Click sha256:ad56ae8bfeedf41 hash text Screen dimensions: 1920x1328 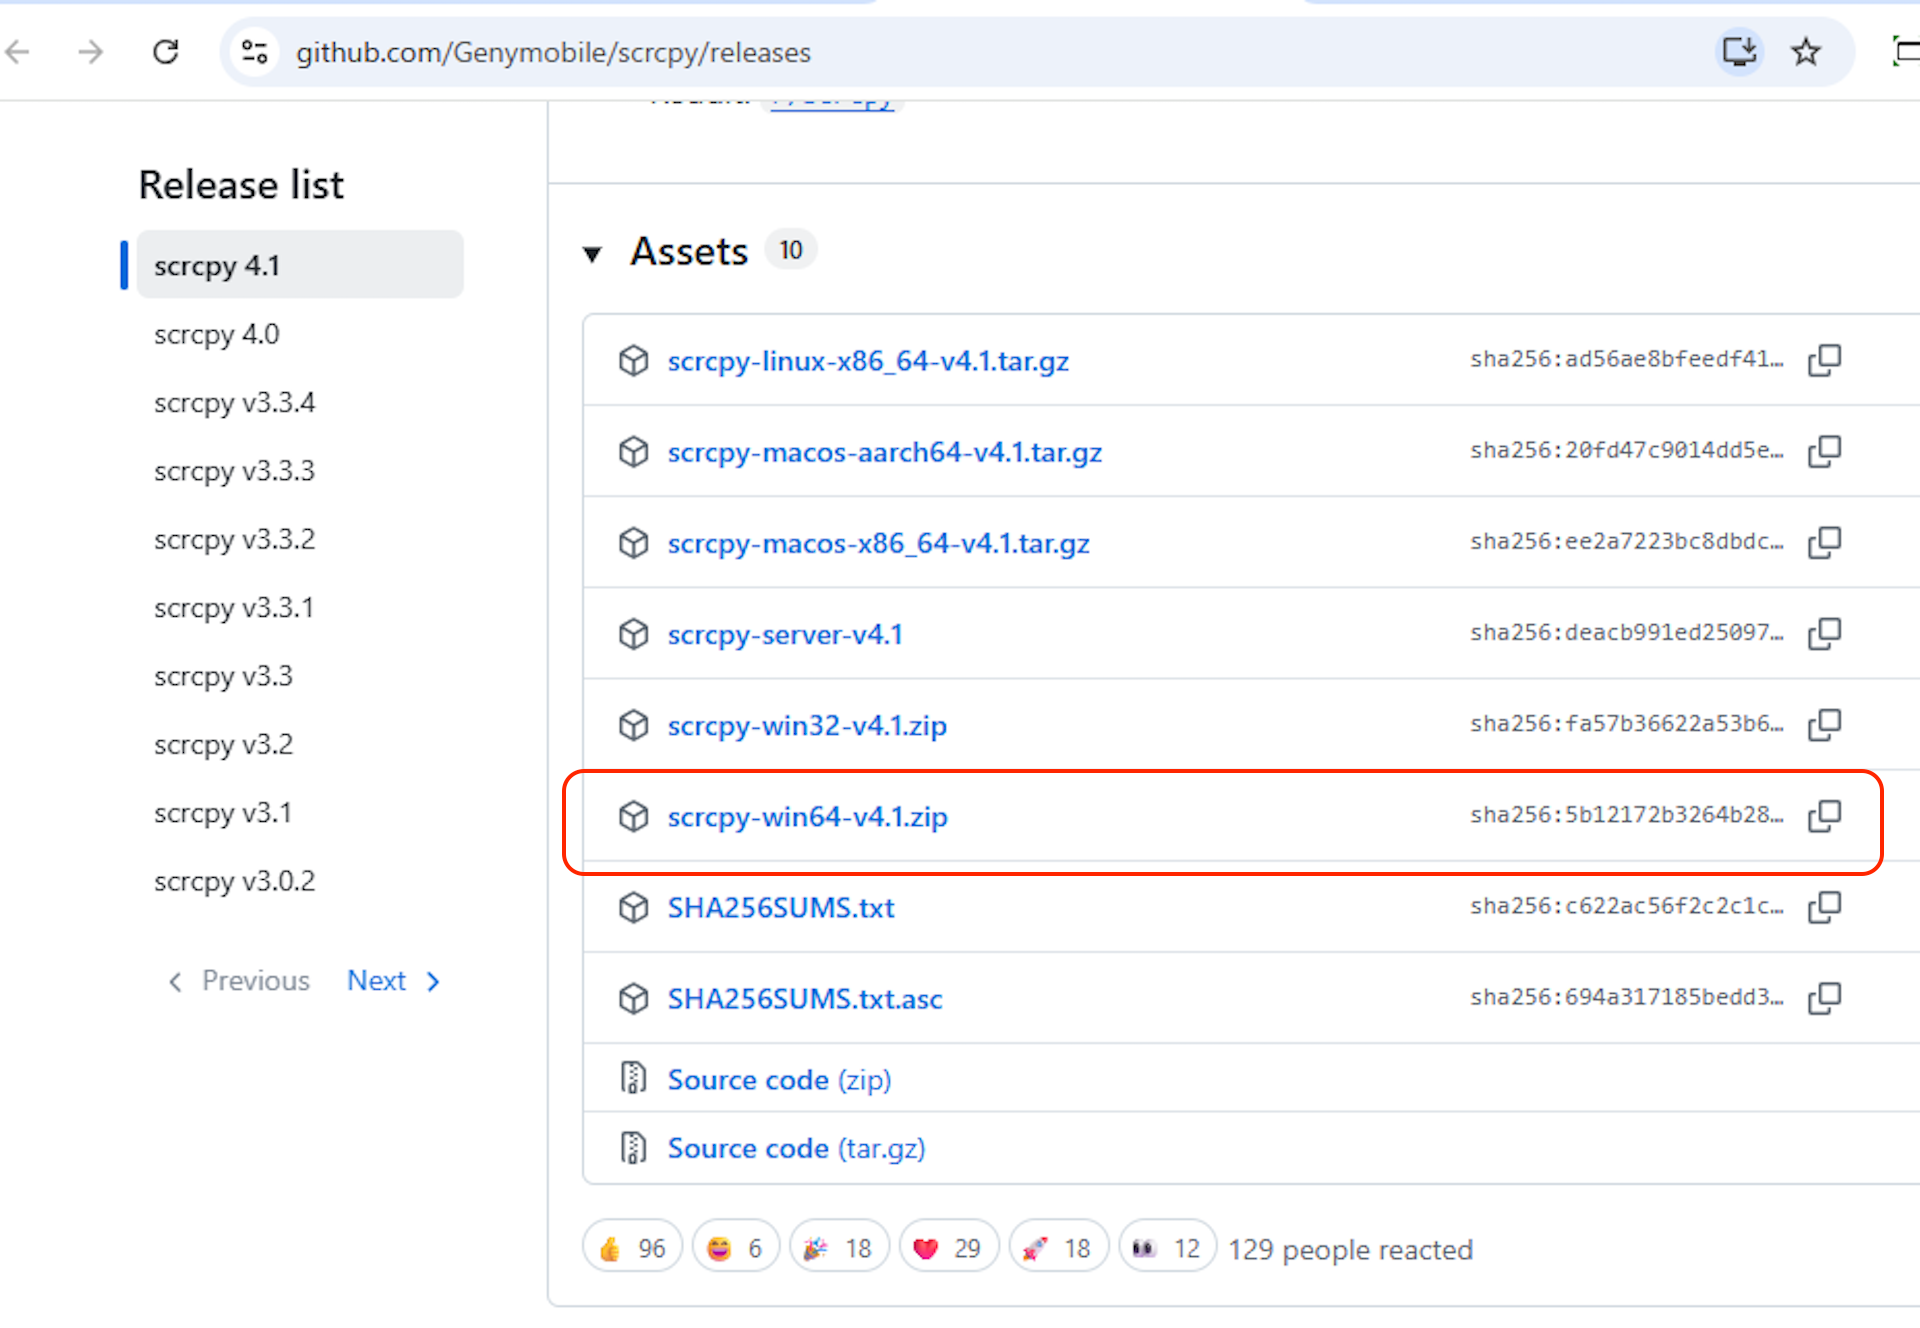point(1626,359)
